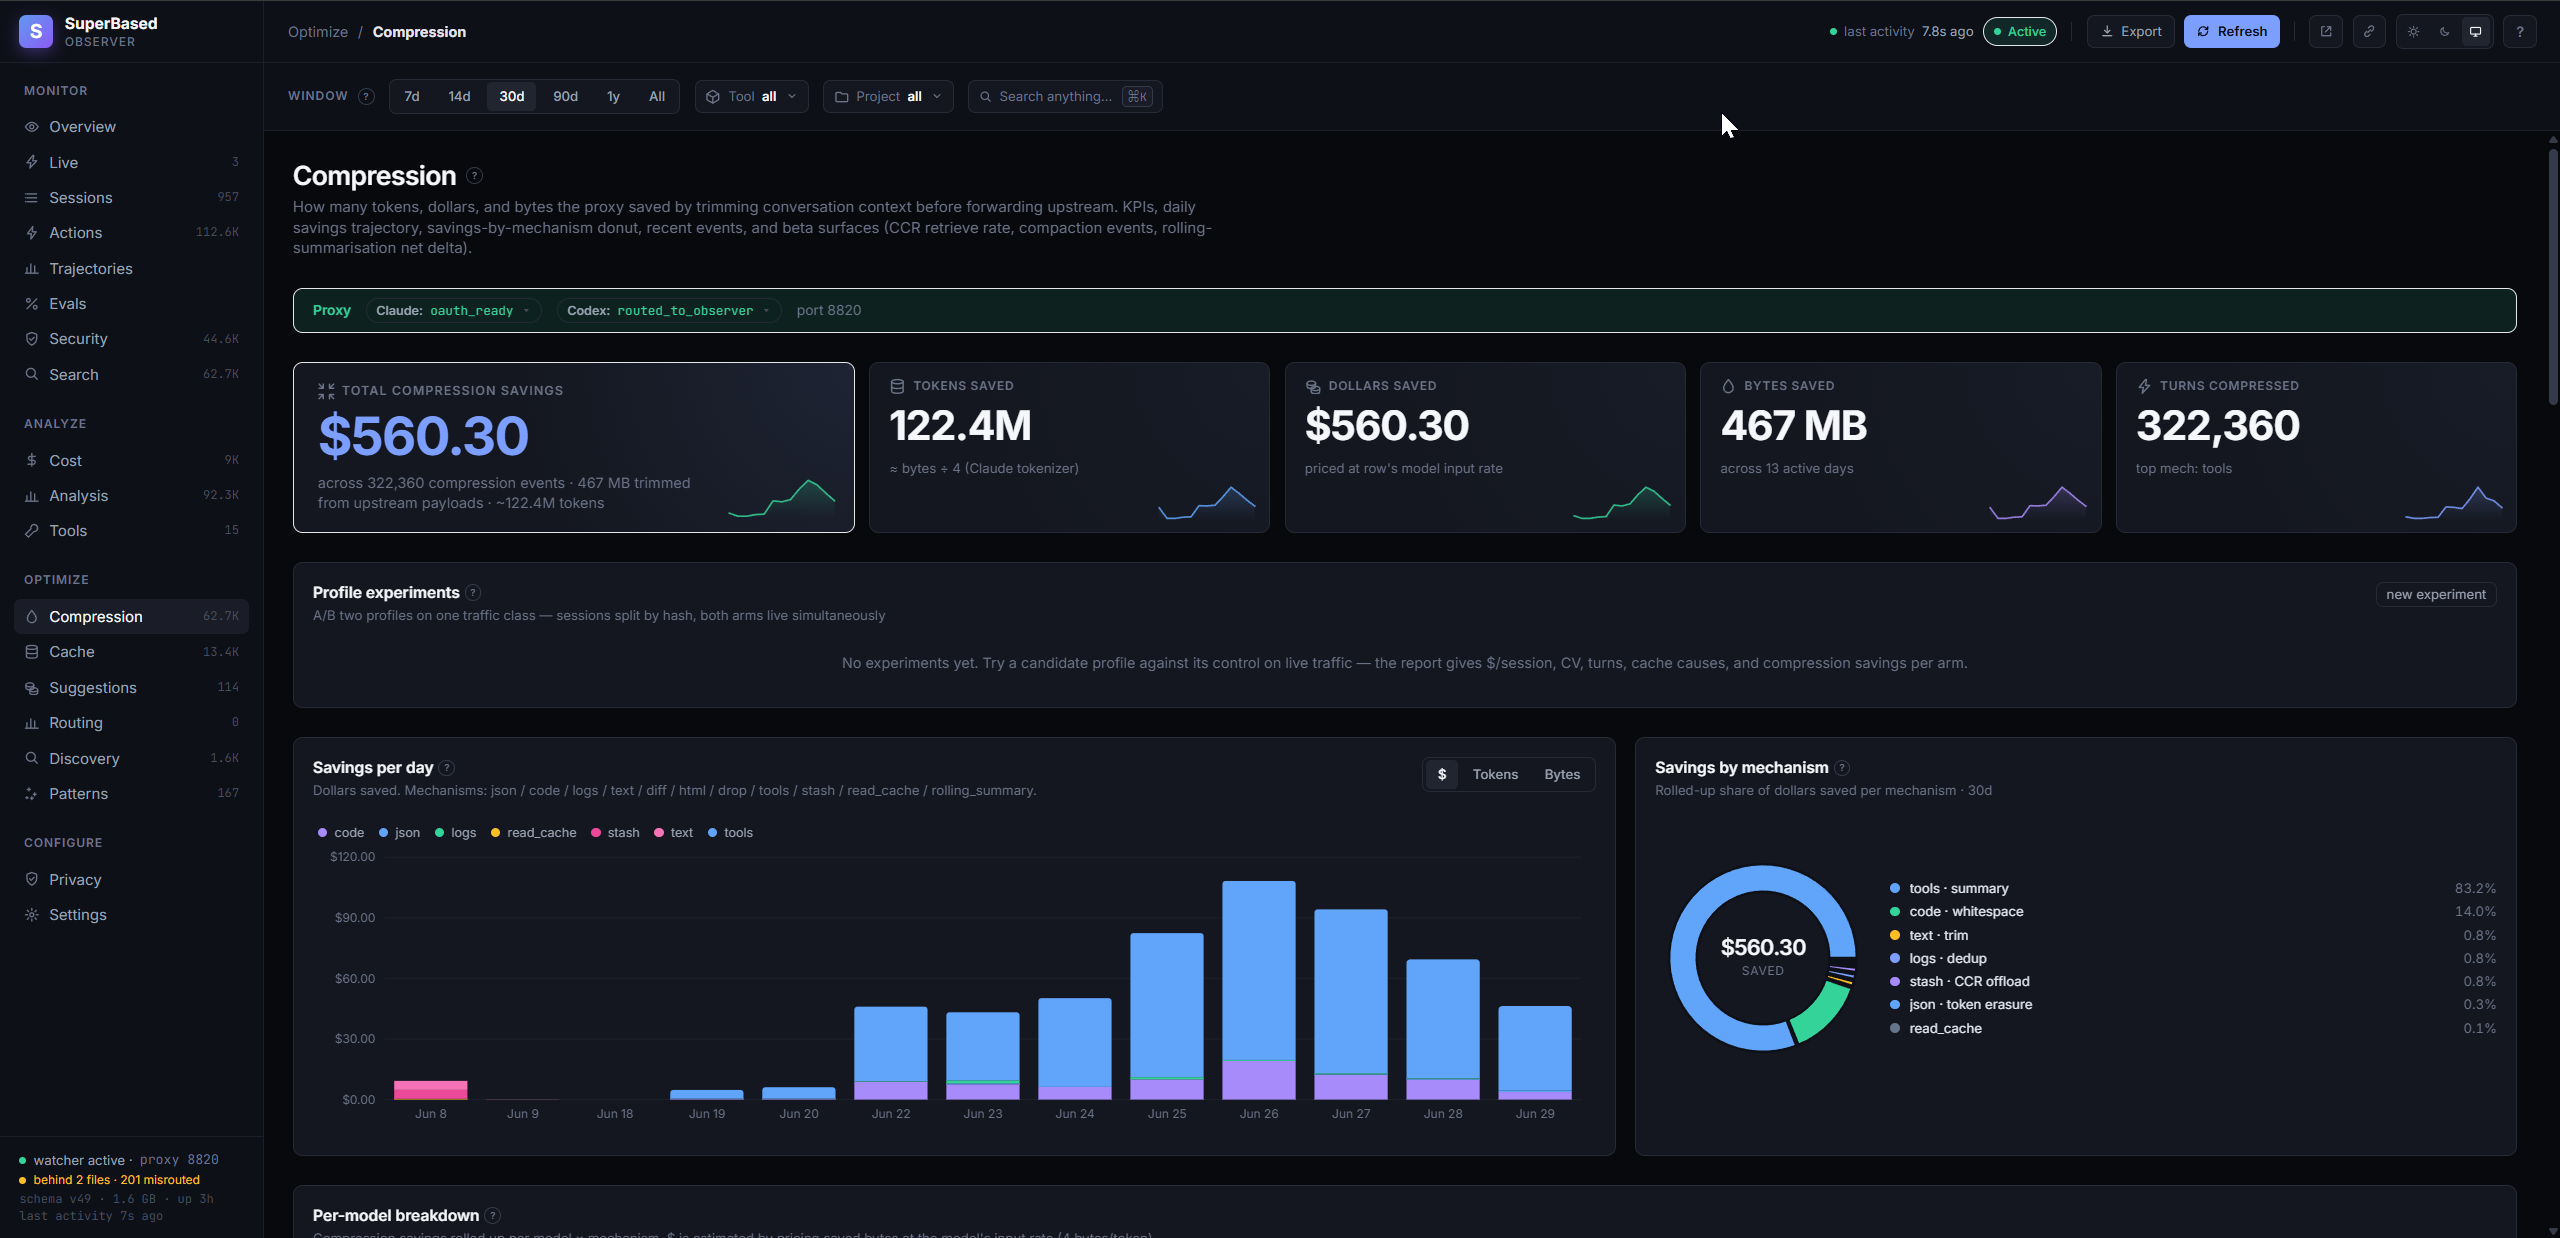Open help question mark in header
This screenshot has height=1238, width=2560.
click(2520, 31)
